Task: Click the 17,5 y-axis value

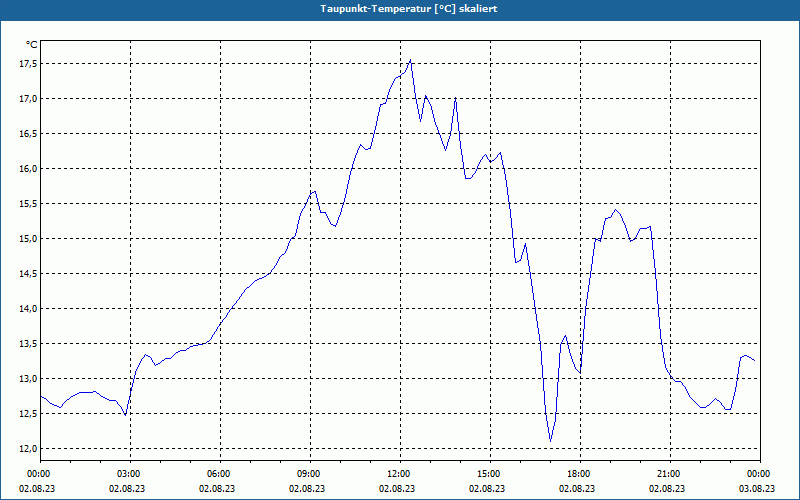Action: click(x=29, y=64)
